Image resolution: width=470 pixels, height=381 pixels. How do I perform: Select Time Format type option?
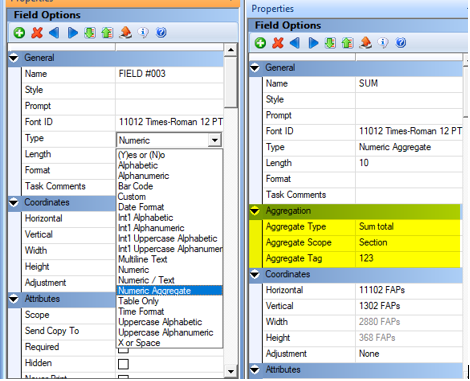pos(169,311)
